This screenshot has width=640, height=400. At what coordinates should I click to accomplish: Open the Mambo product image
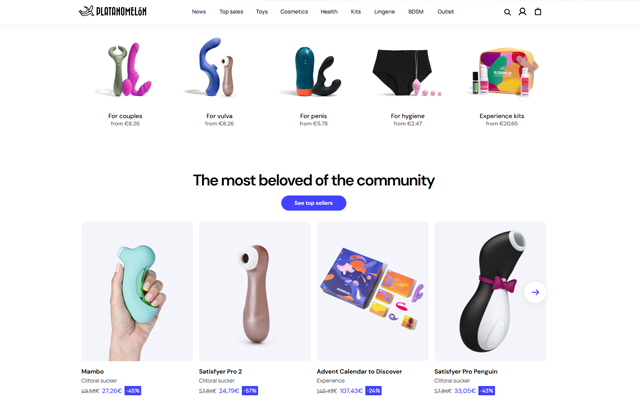(137, 291)
